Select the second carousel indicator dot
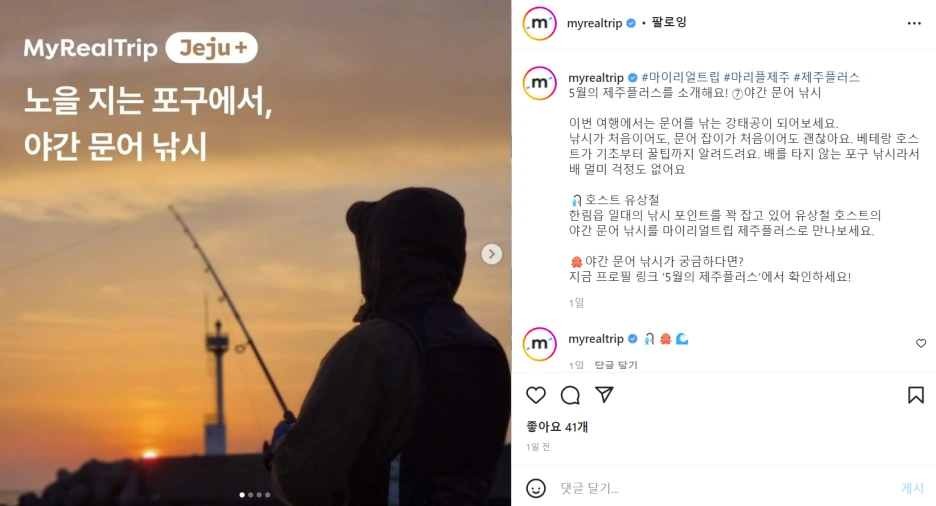 [x=250, y=495]
